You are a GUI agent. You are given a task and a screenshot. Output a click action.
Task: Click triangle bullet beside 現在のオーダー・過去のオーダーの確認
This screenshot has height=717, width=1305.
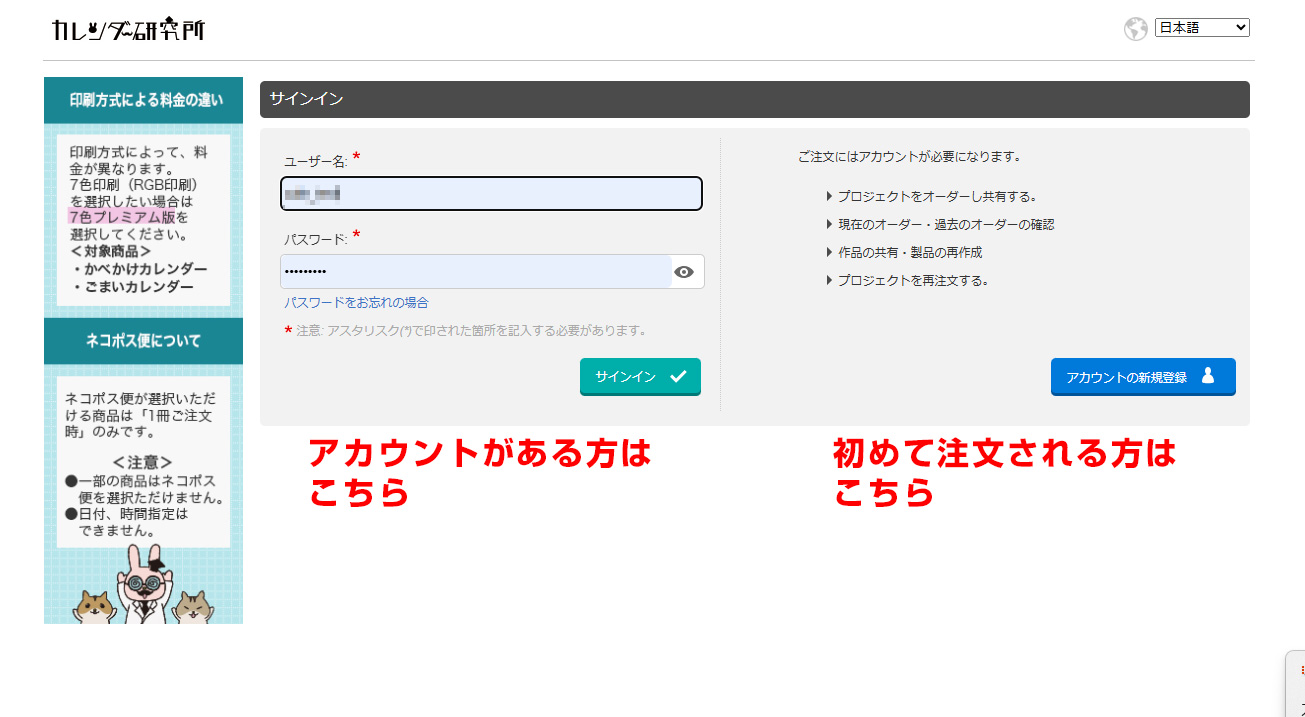coord(829,225)
